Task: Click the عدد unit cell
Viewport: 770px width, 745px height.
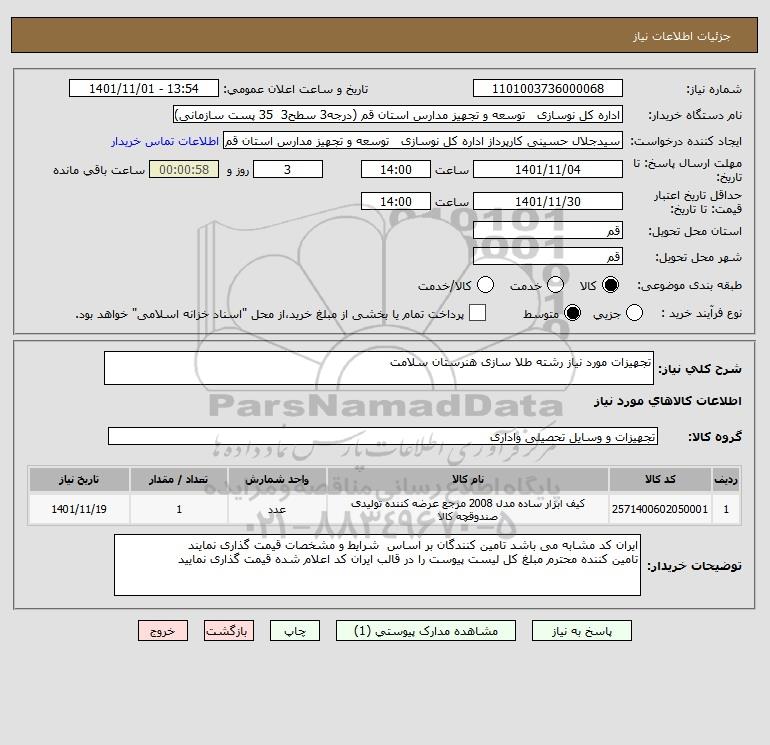Action: 277,509
